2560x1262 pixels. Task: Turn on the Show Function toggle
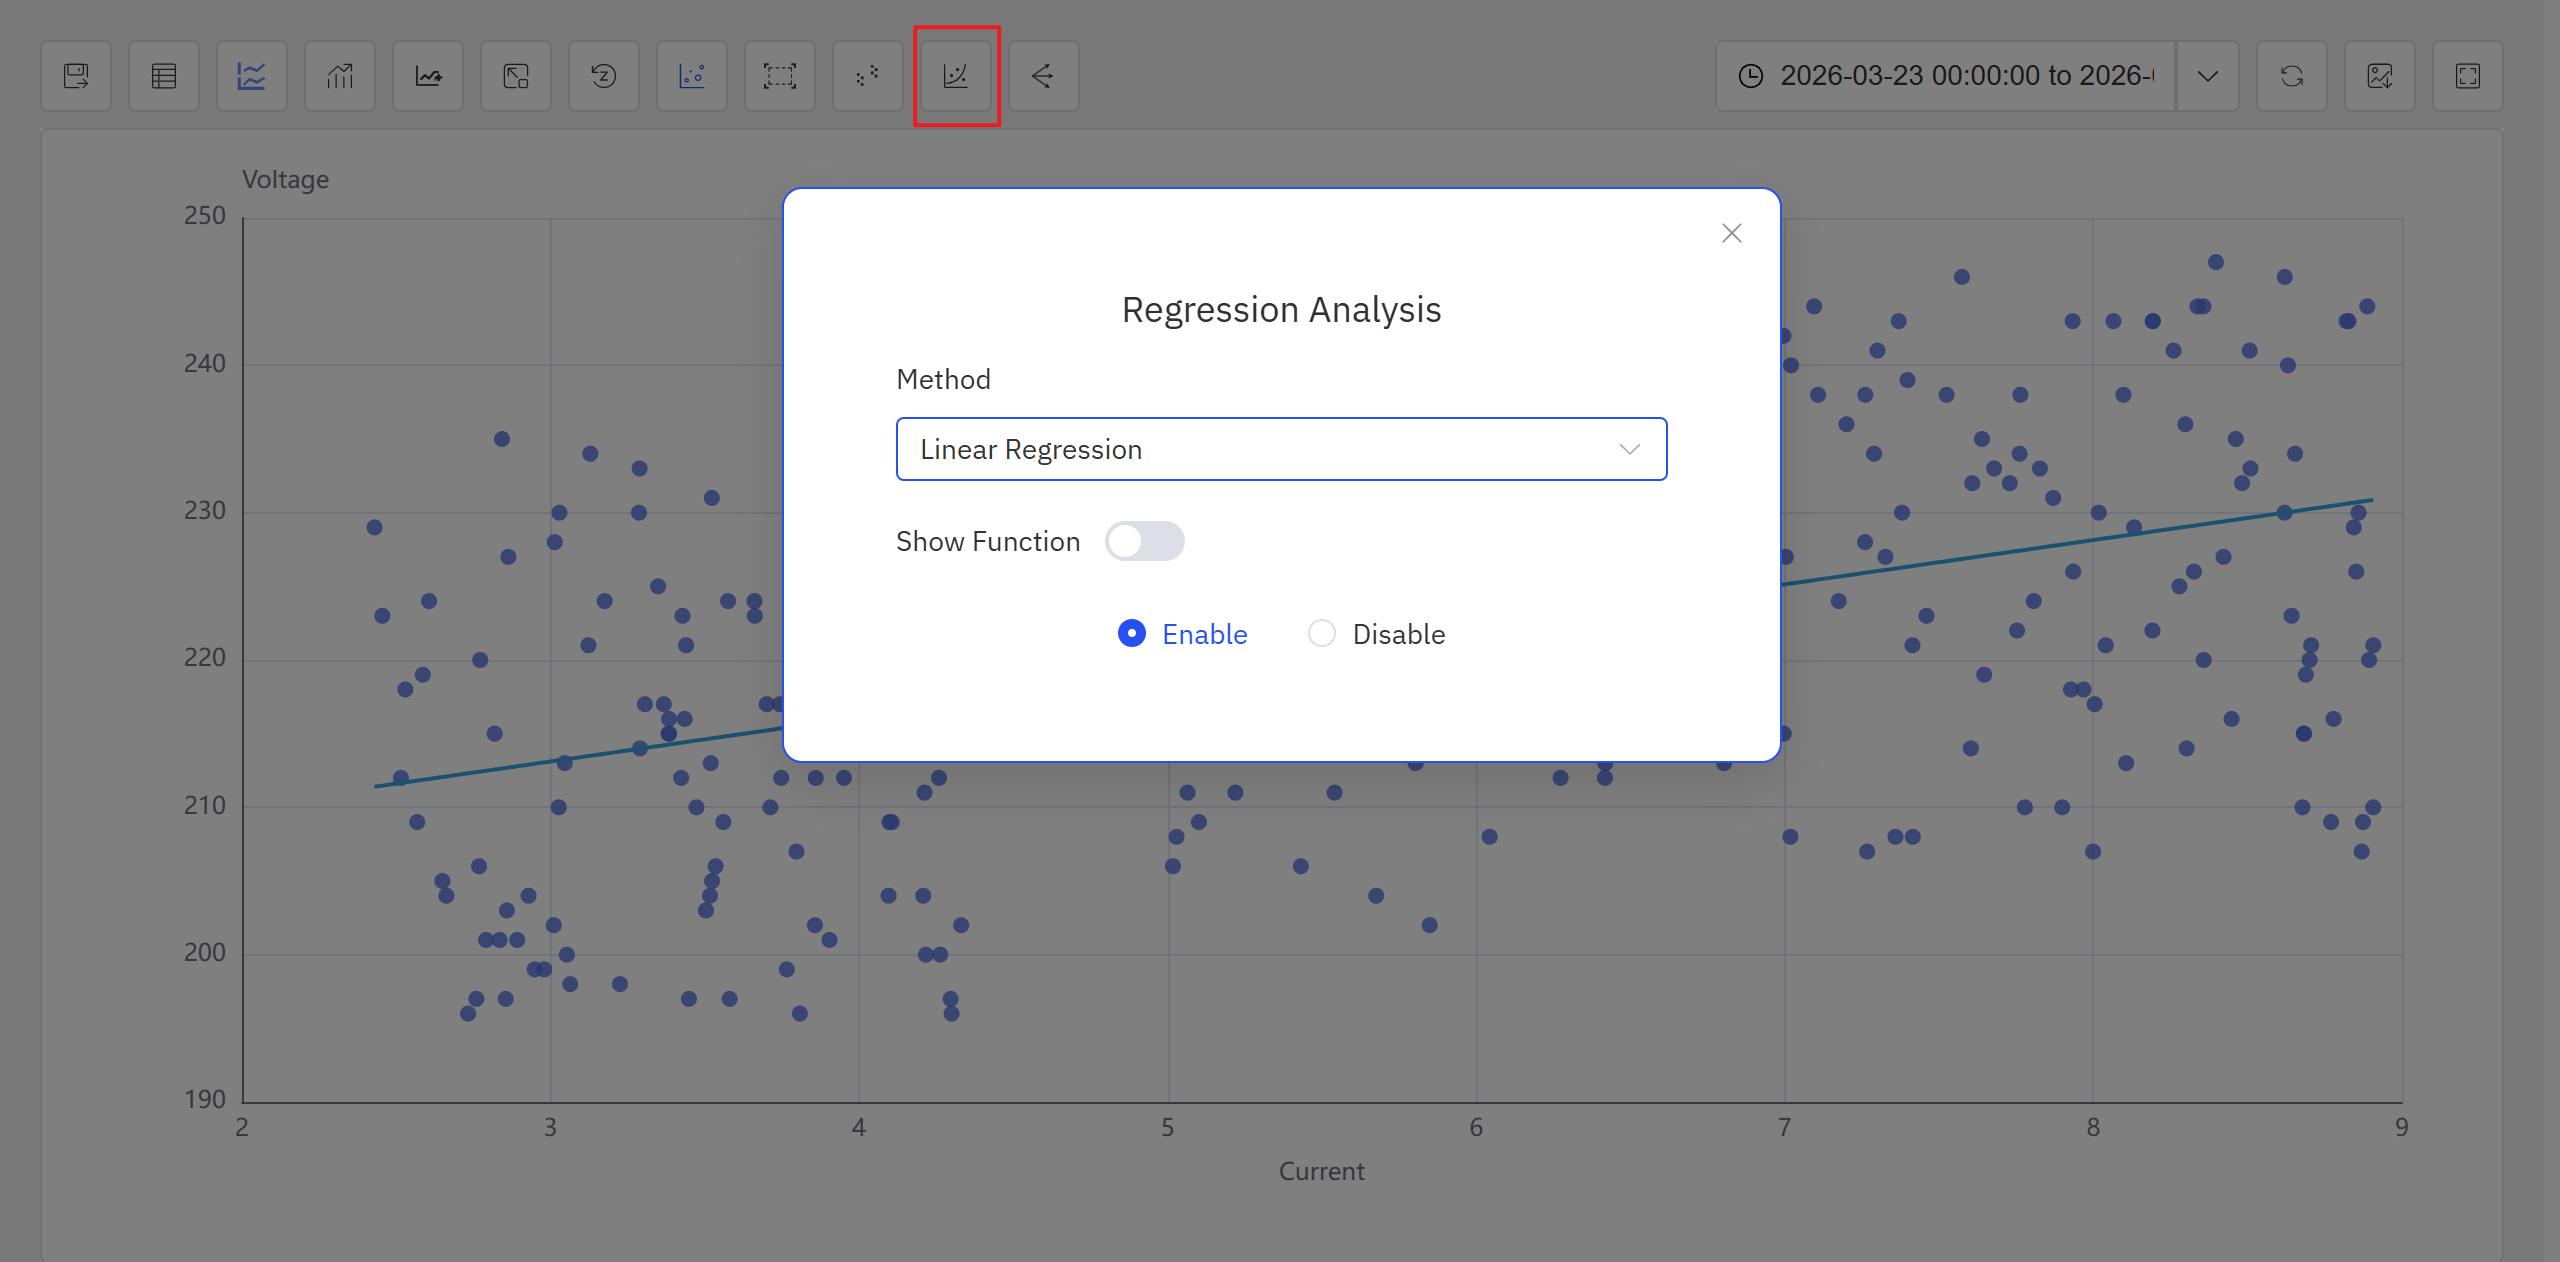coord(1144,541)
